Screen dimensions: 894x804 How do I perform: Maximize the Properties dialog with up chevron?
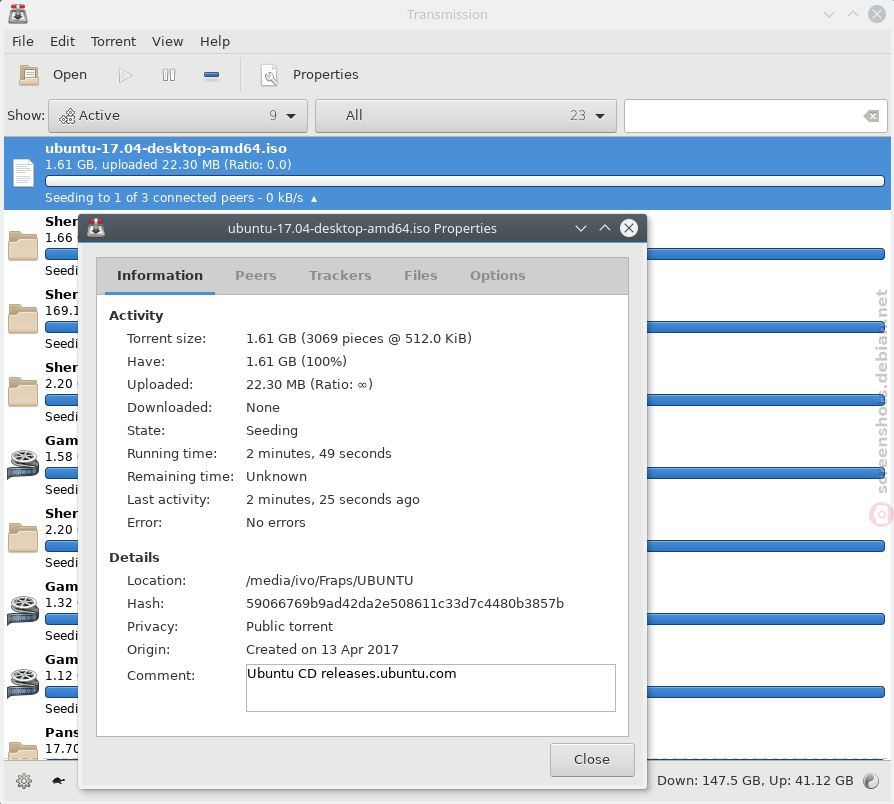click(x=604, y=228)
